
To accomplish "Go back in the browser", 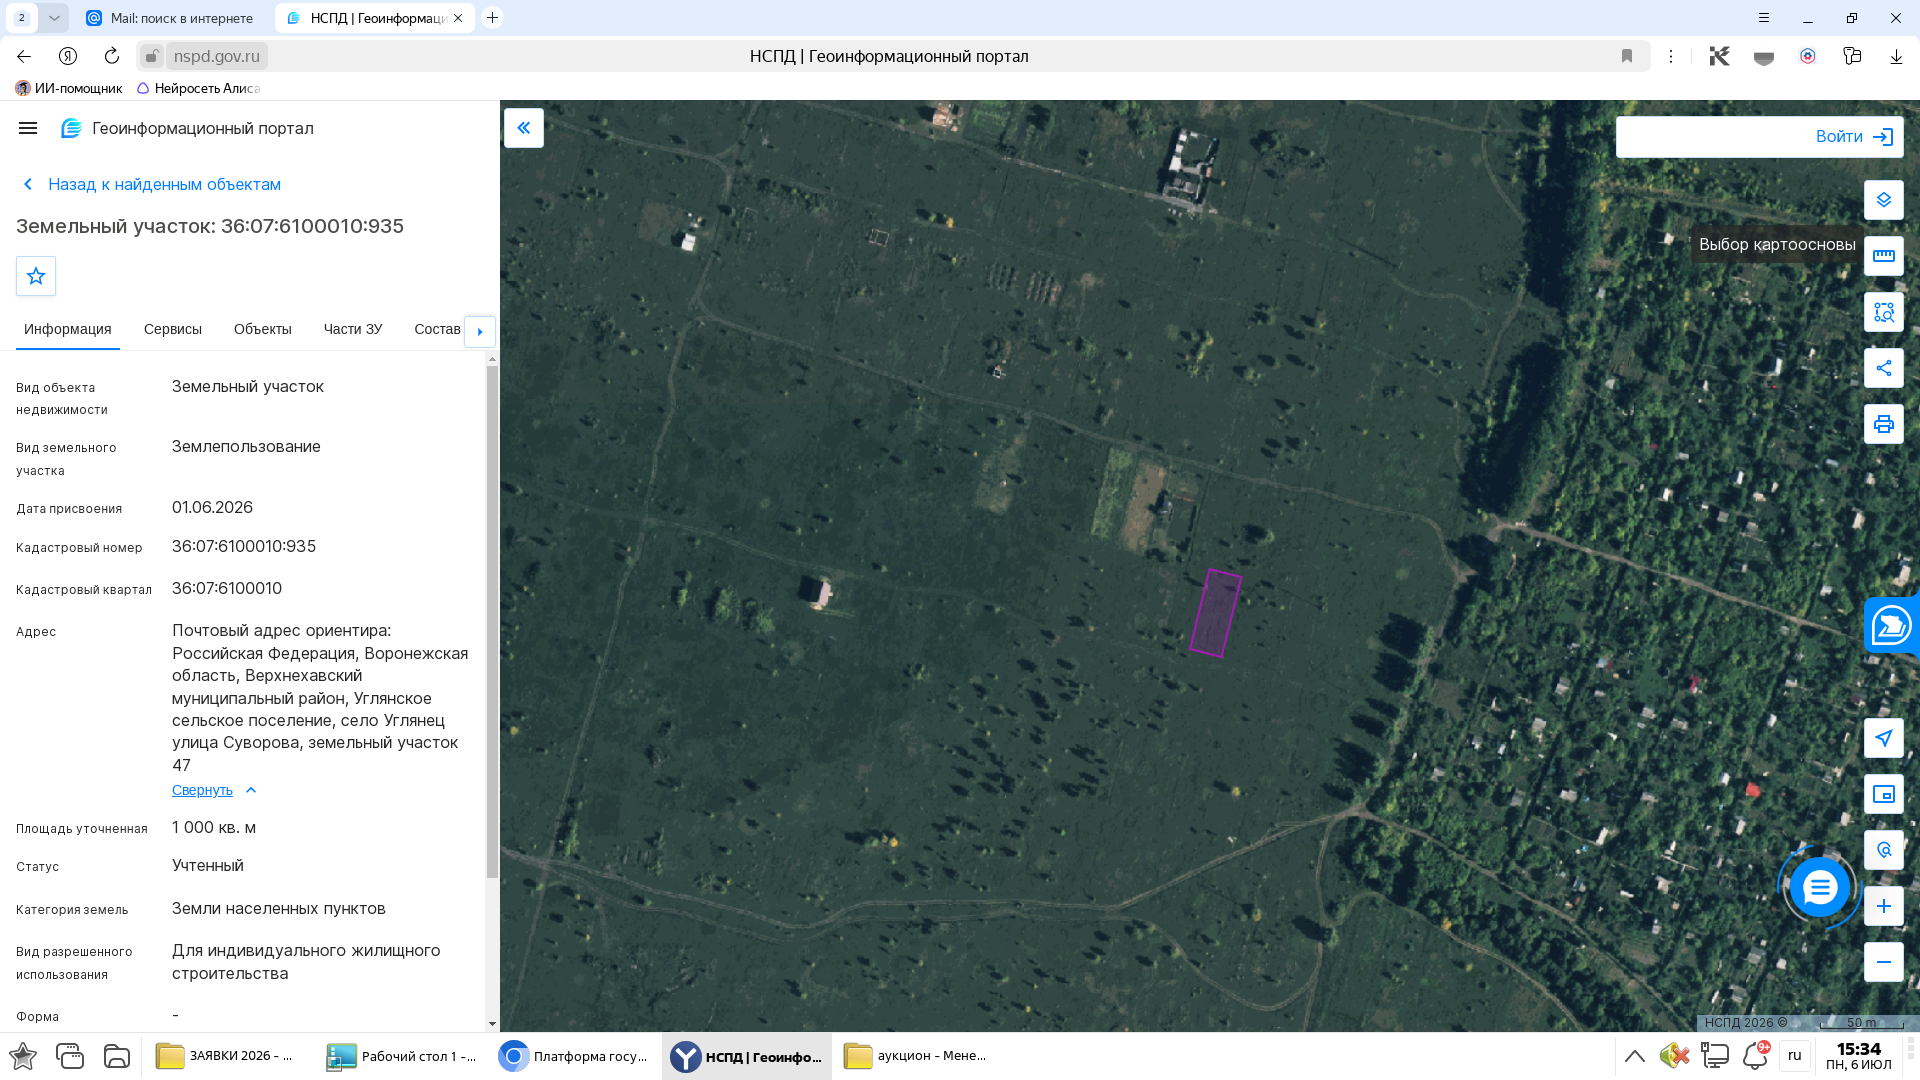I will coord(24,56).
